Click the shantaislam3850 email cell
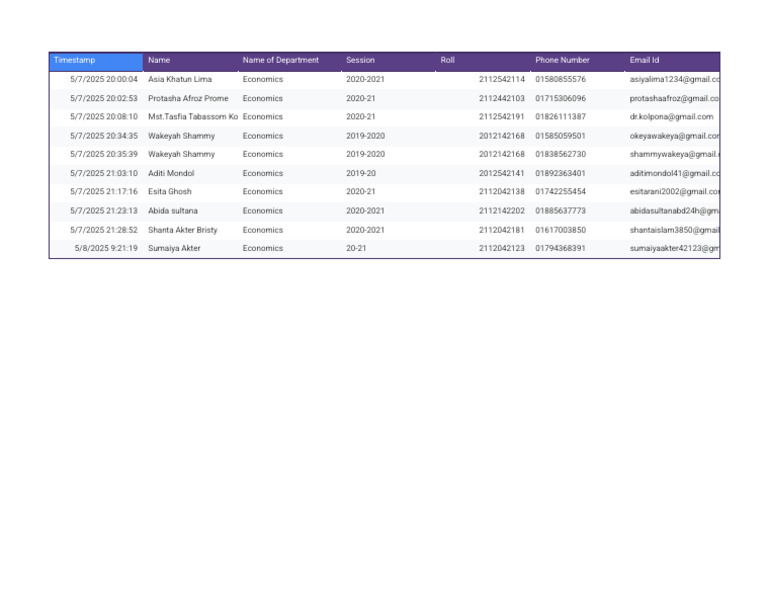This screenshot has height=594, width=768. 674,230
